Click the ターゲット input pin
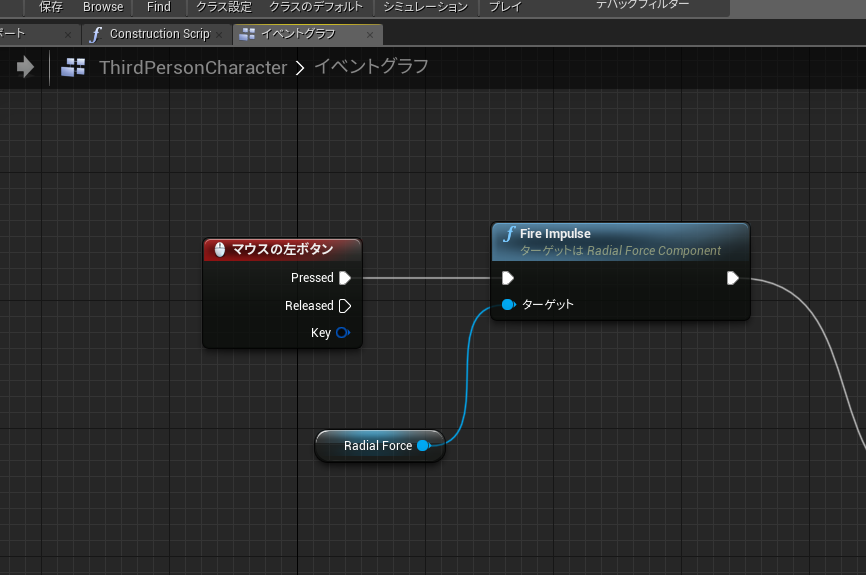The height and width of the screenshot is (575, 866). point(508,304)
